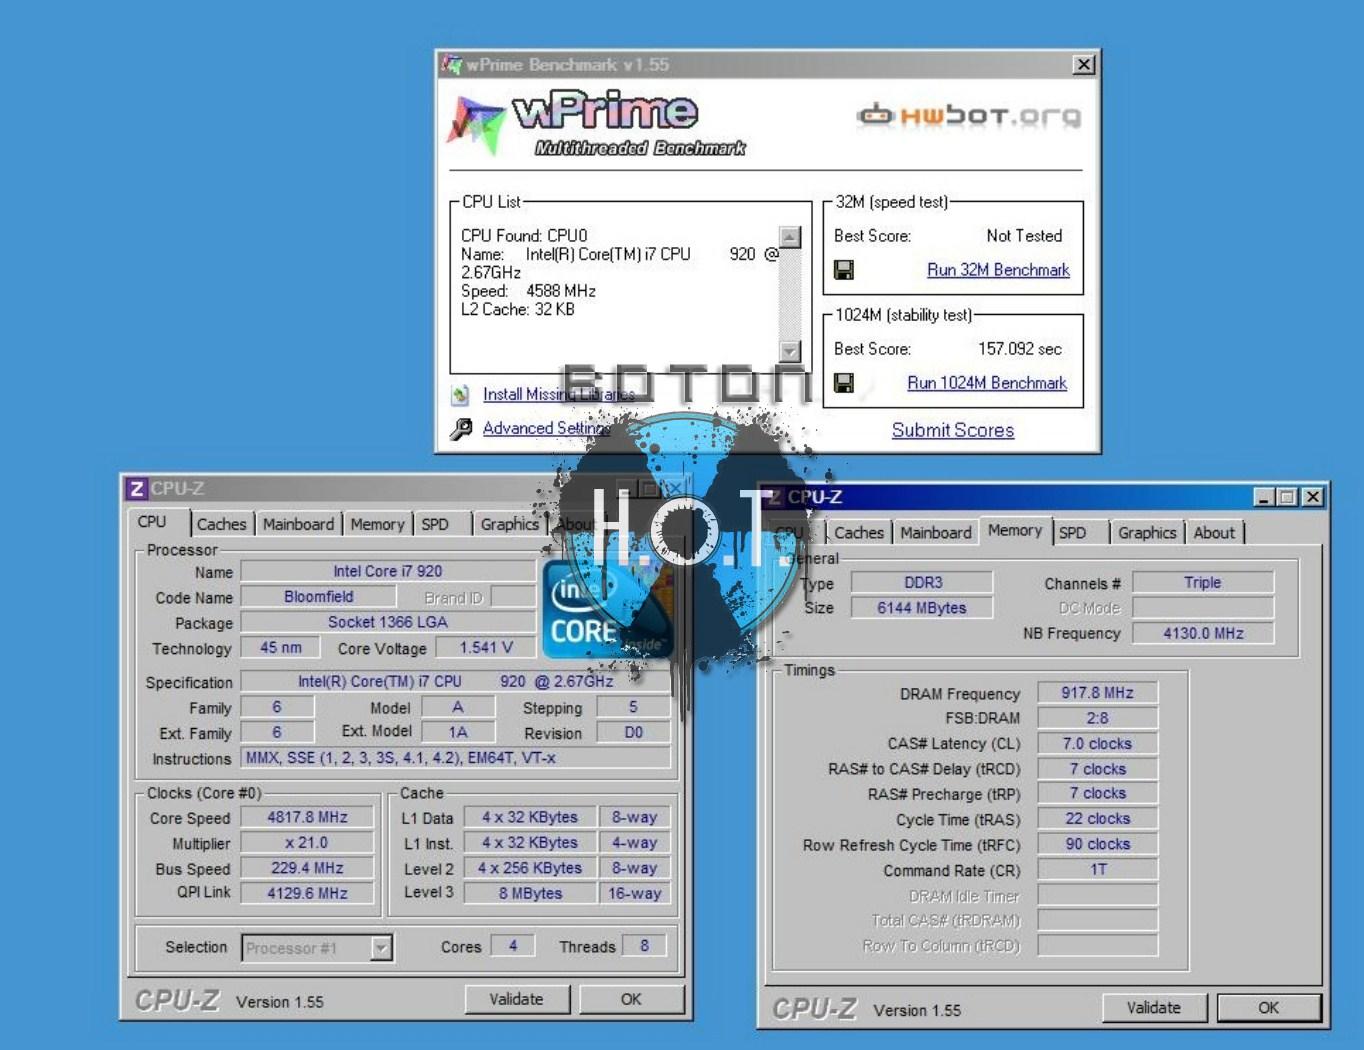Run the 32M Benchmark link
This screenshot has height=1050, width=1364.
pos(998,270)
